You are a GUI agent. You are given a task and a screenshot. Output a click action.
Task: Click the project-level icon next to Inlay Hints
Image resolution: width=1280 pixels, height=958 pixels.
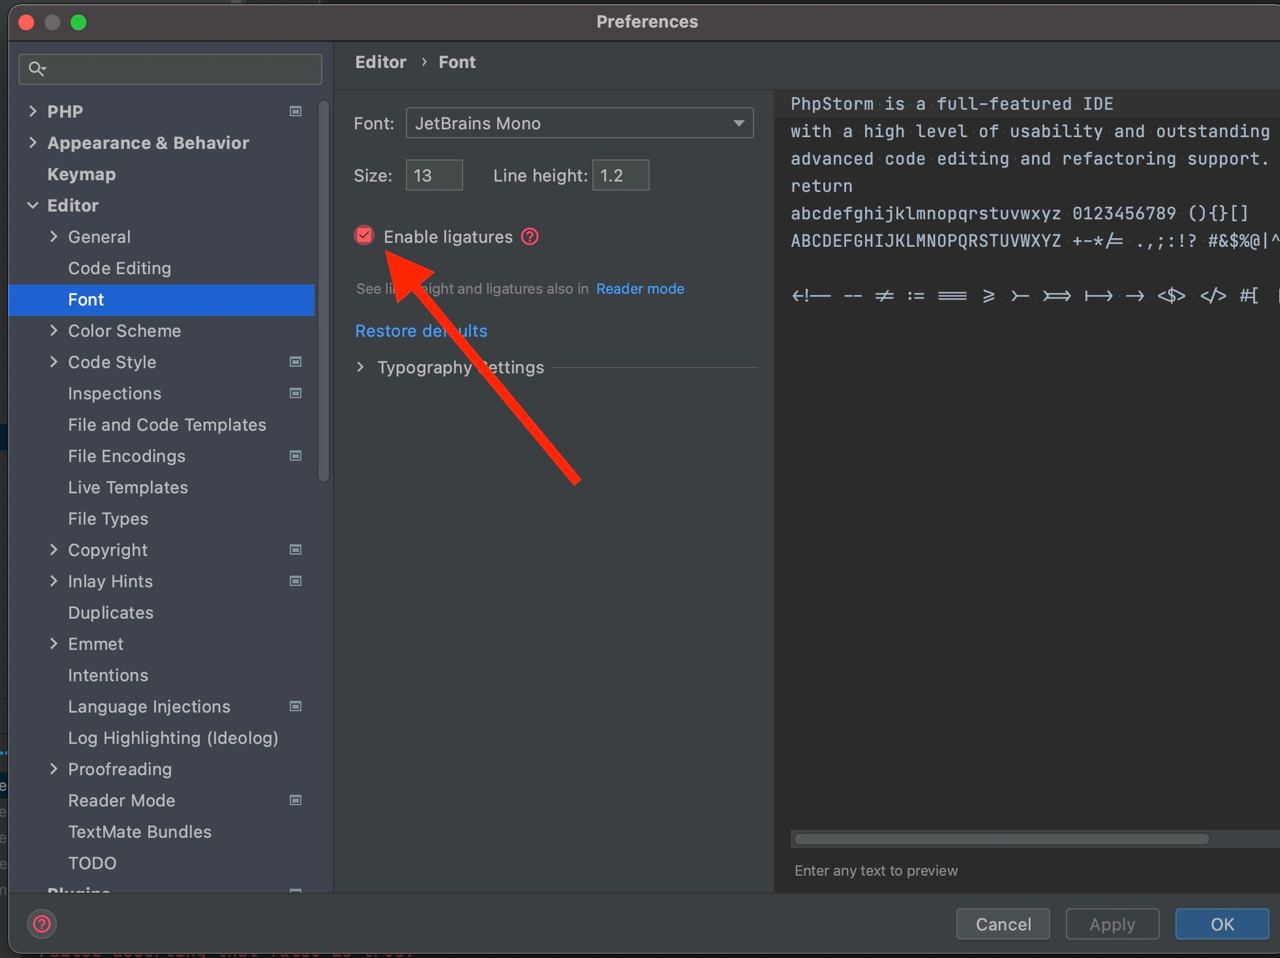point(295,581)
